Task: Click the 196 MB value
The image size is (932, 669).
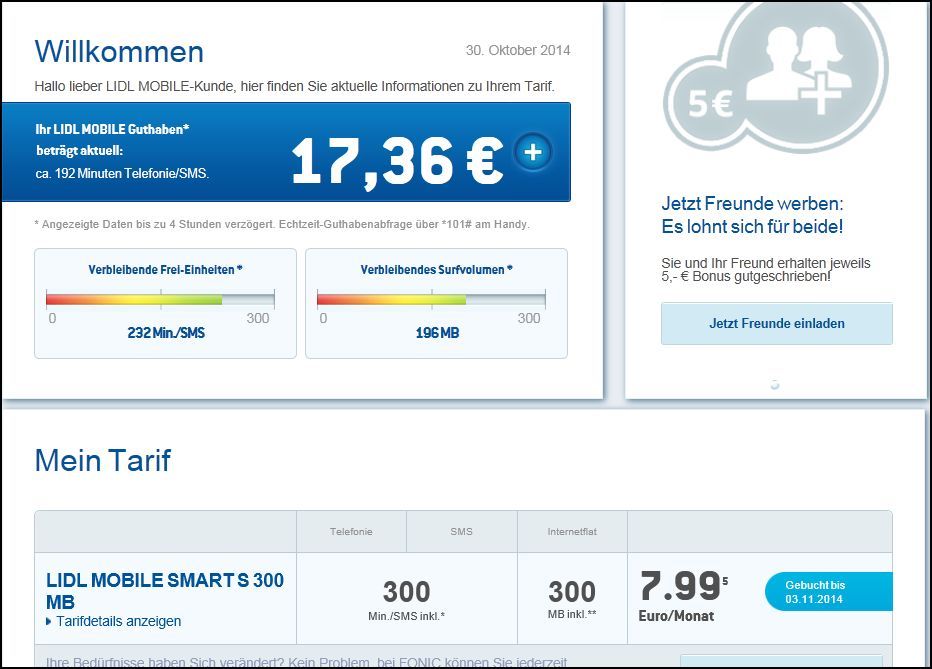Action: (x=437, y=333)
